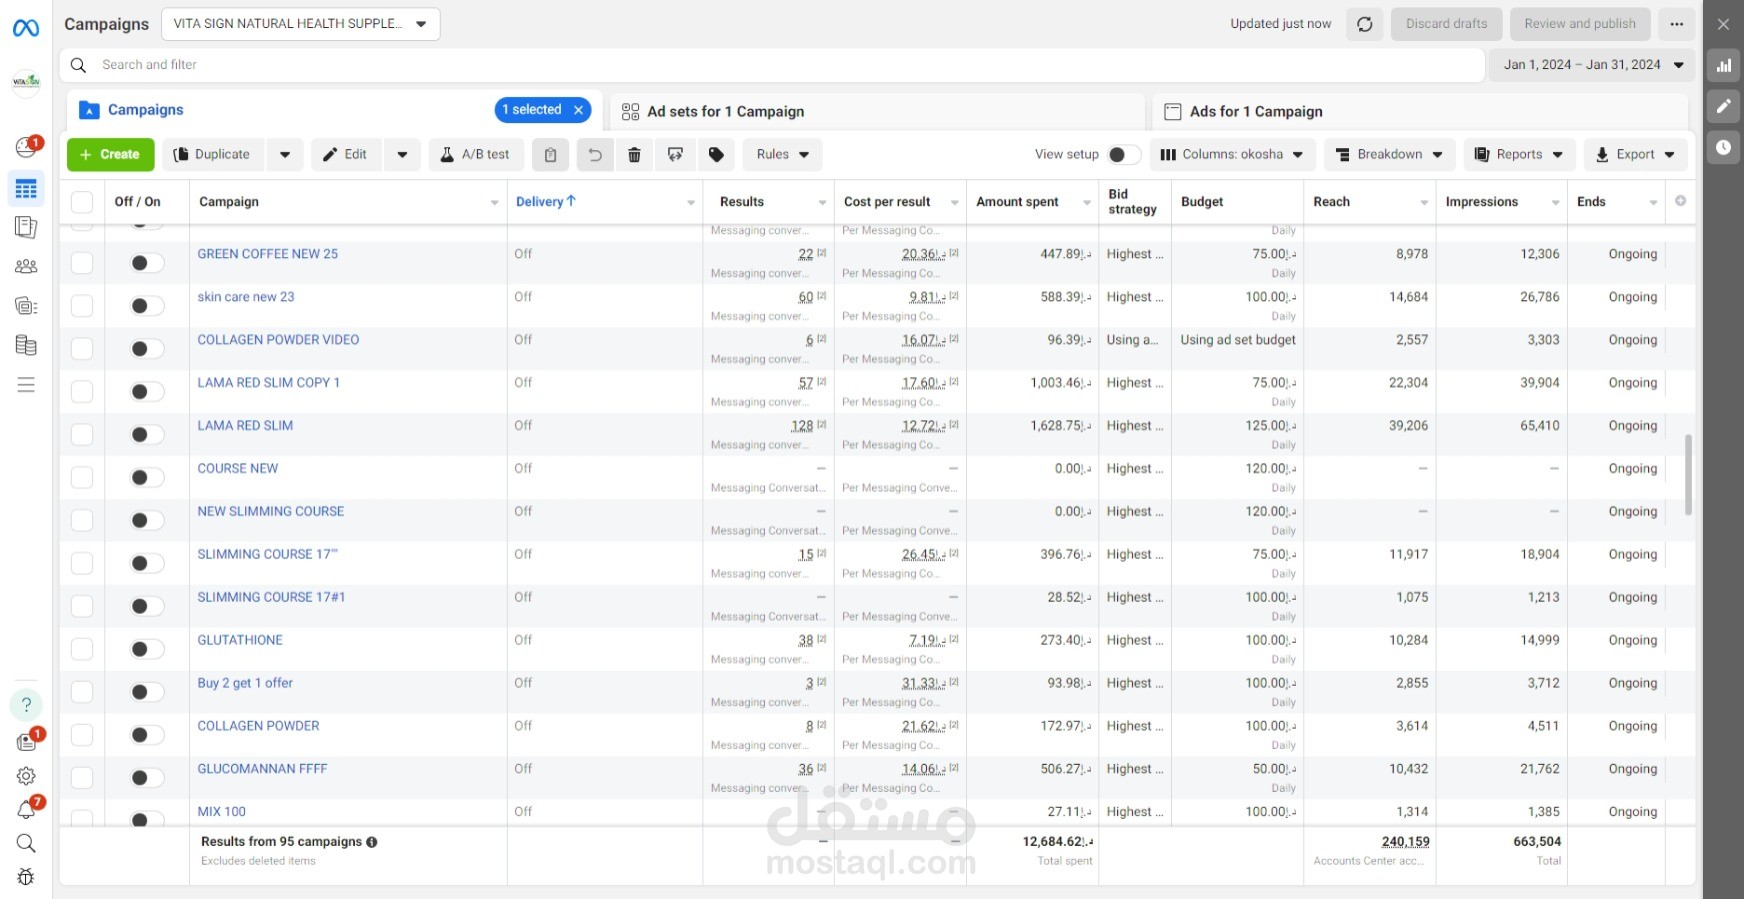The image size is (1744, 899).
Task: Open the Meta logo home icon
Action: (26, 28)
